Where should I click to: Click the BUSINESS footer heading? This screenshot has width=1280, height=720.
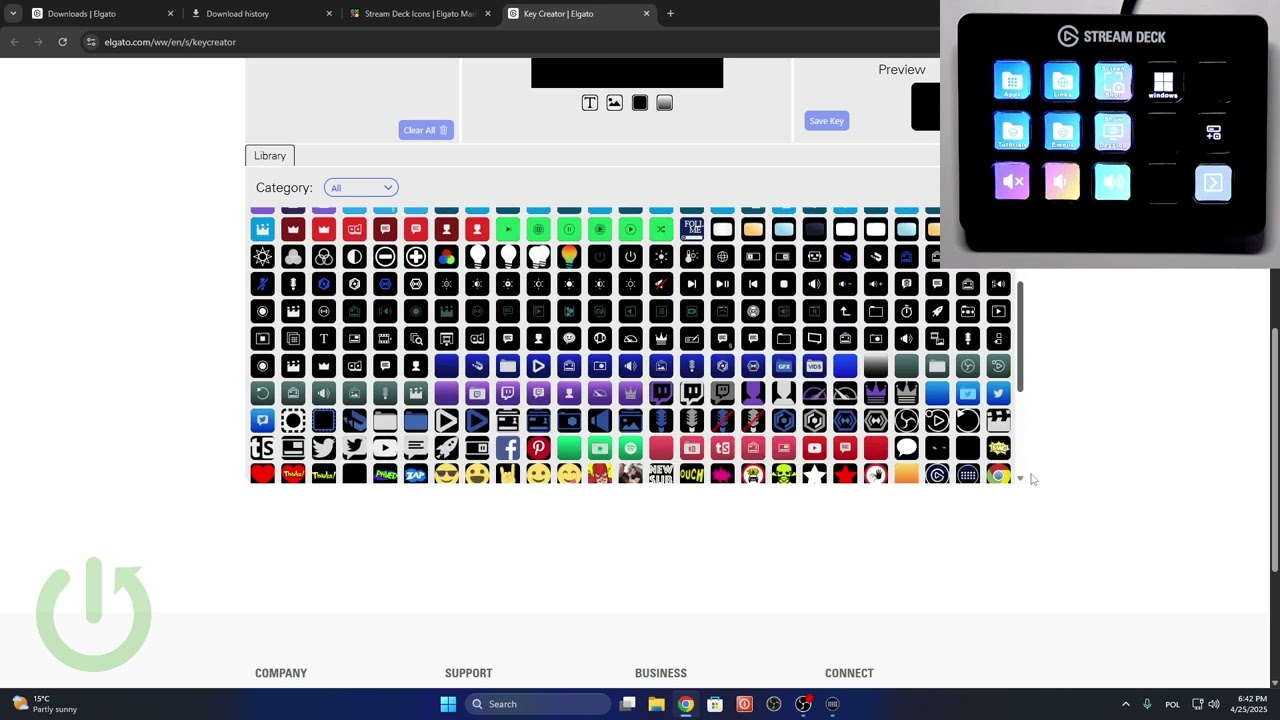661,673
